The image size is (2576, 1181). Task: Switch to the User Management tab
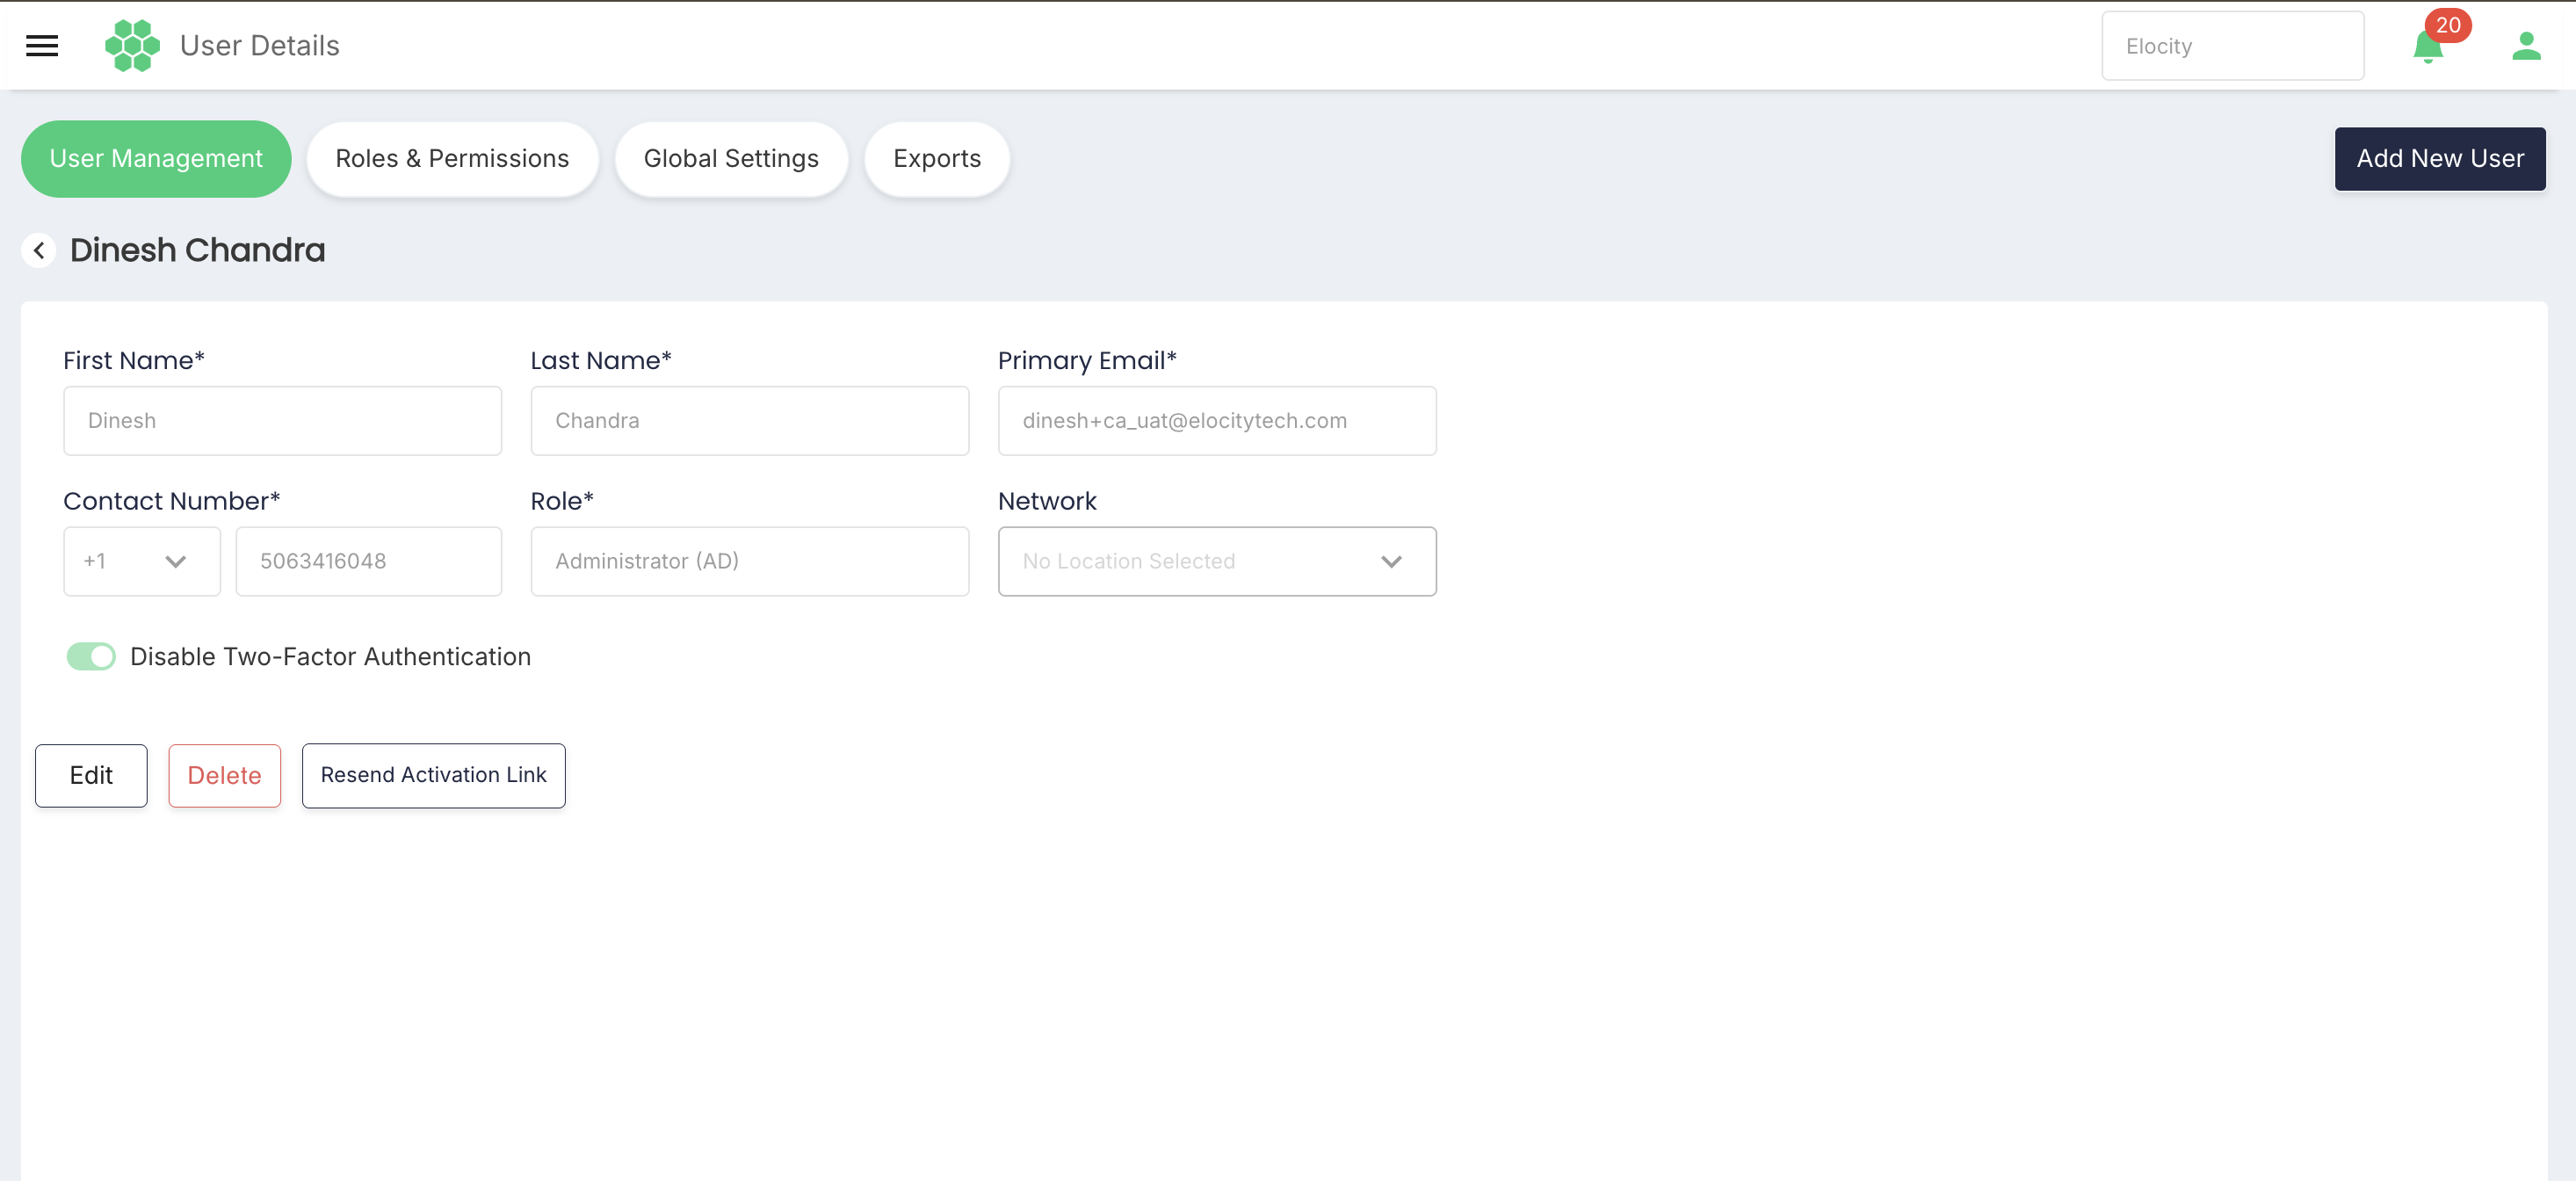coord(156,159)
